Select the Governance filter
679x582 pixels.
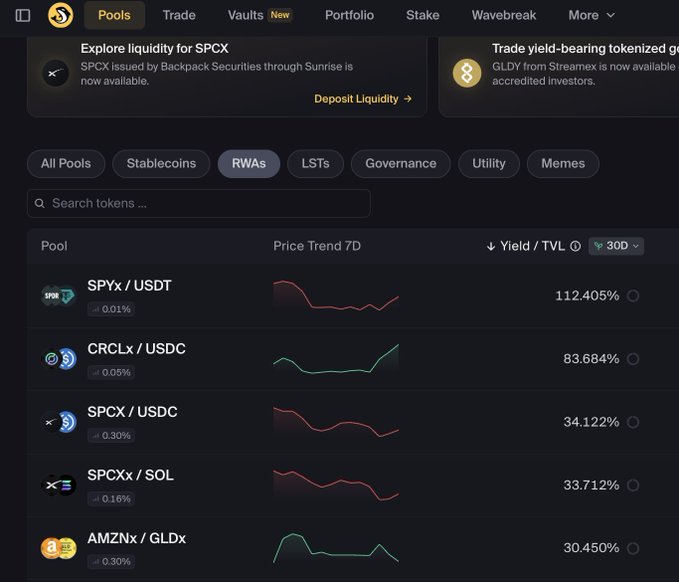click(401, 164)
